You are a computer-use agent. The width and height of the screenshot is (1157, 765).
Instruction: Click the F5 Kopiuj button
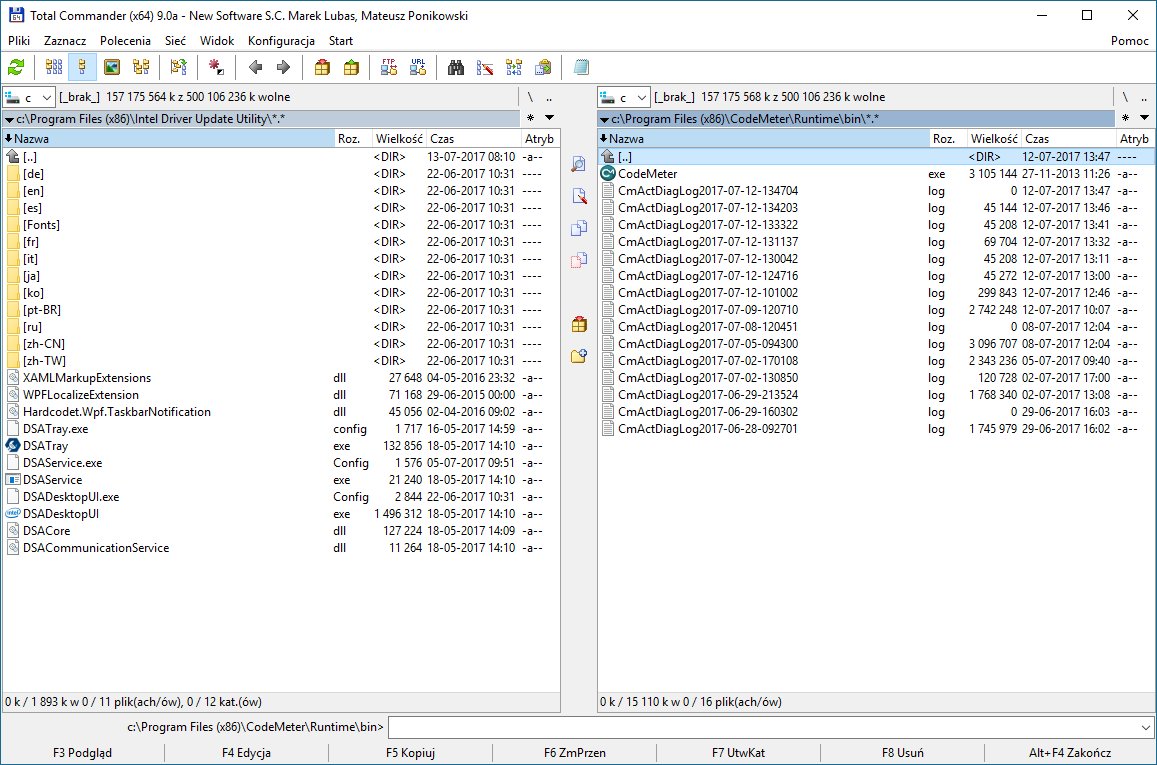coord(410,752)
